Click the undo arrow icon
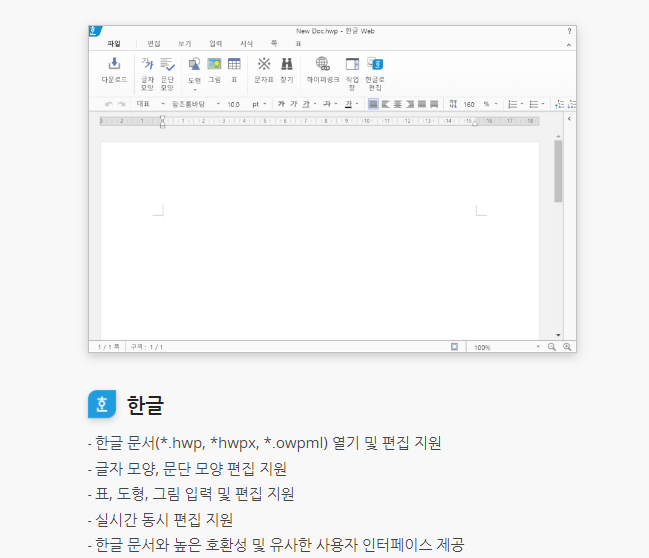This screenshot has width=649, height=558. tap(109, 104)
